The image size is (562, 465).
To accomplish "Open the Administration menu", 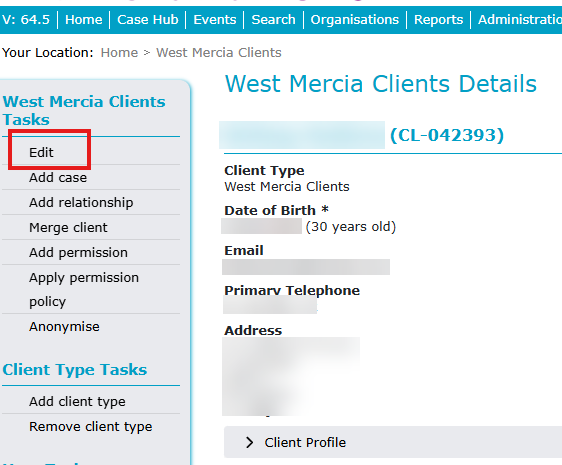I will pos(520,19).
